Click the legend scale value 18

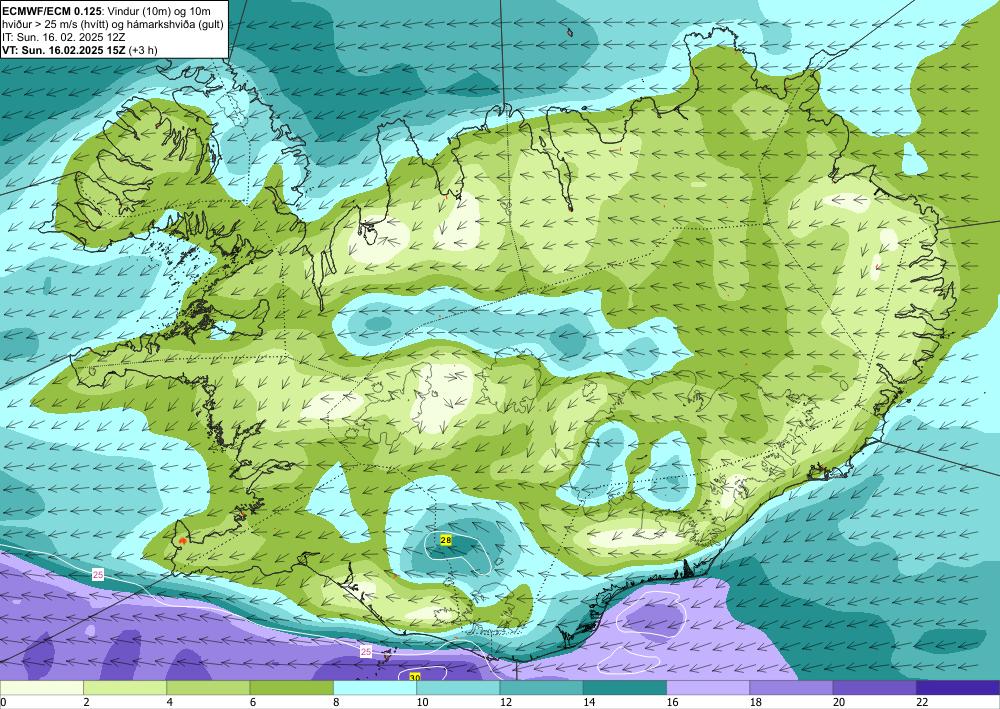coord(756,702)
